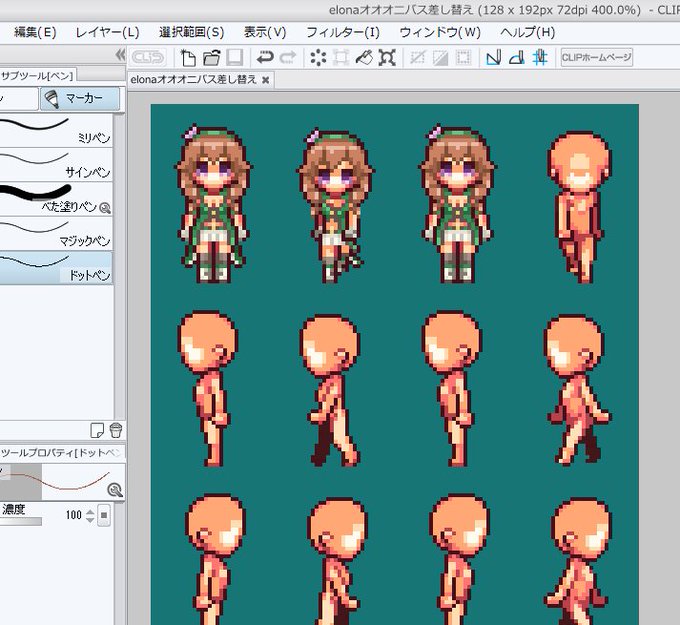Open the ウィンドウ(W) menu

tap(440, 33)
